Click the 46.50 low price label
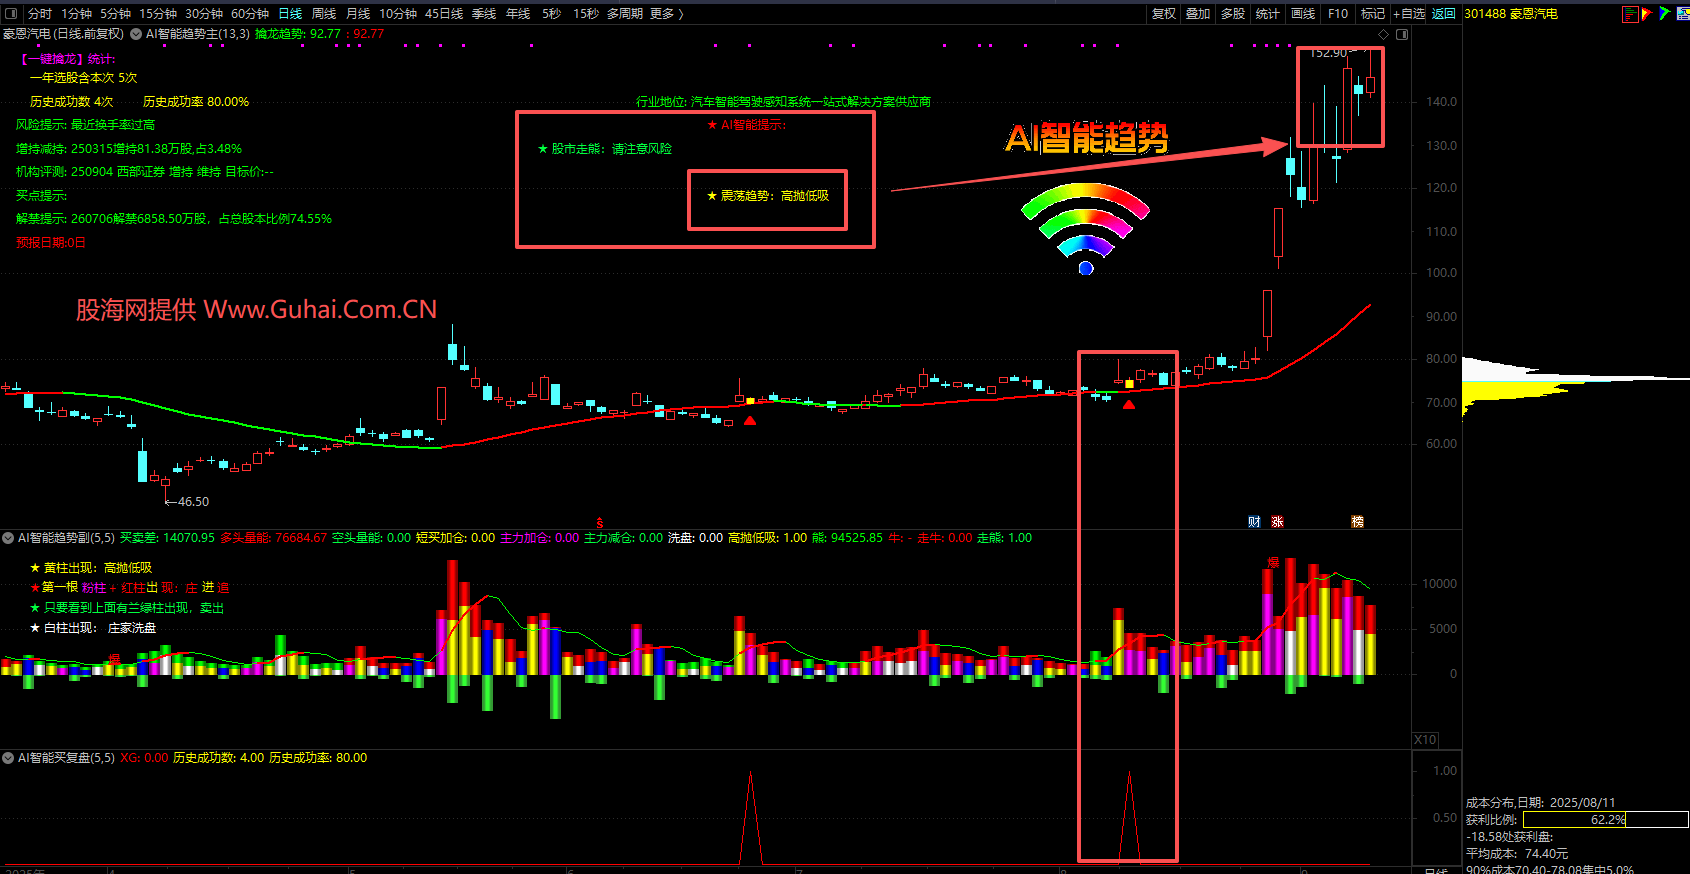The height and width of the screenshot is (874, 1690). click(193, 502)
